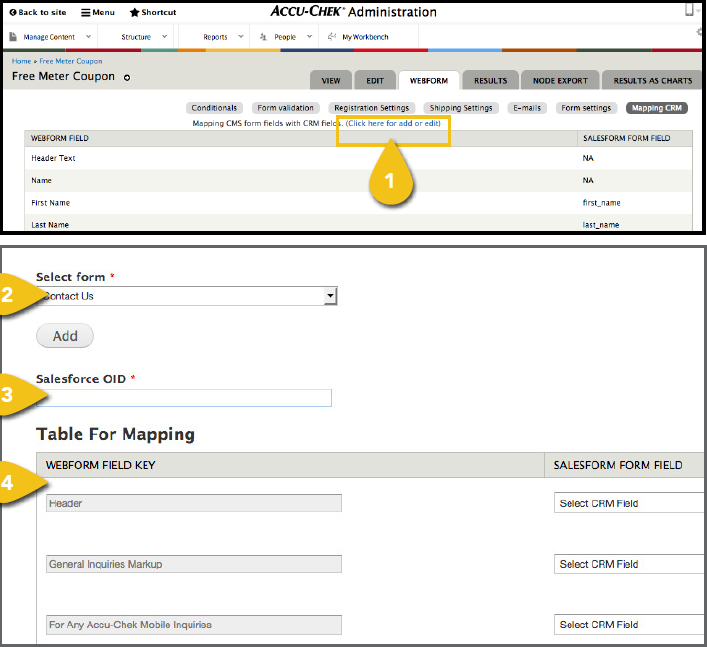Click Back to site link text
Screen dimensions: 707x647
click(42, 13)
